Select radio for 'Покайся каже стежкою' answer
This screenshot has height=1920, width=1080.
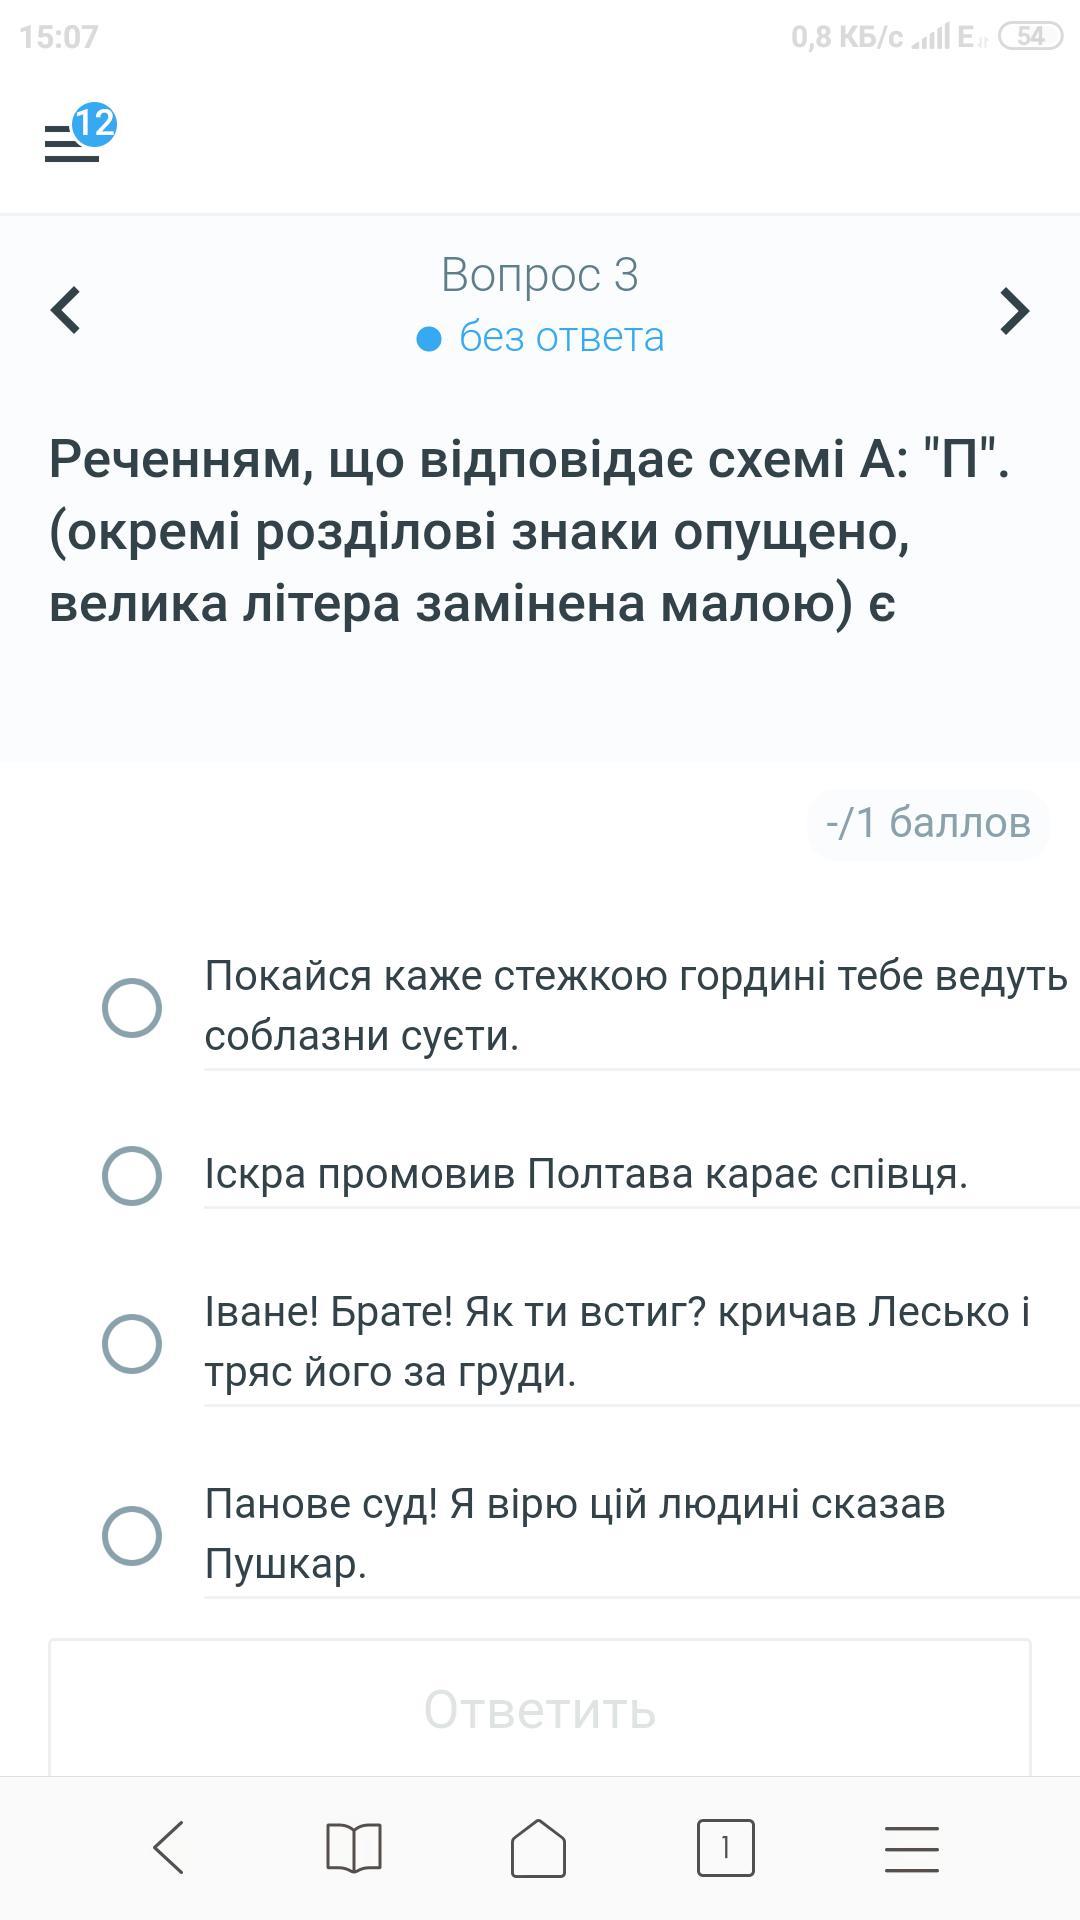pyautogui.click(x=132, y=1007)
